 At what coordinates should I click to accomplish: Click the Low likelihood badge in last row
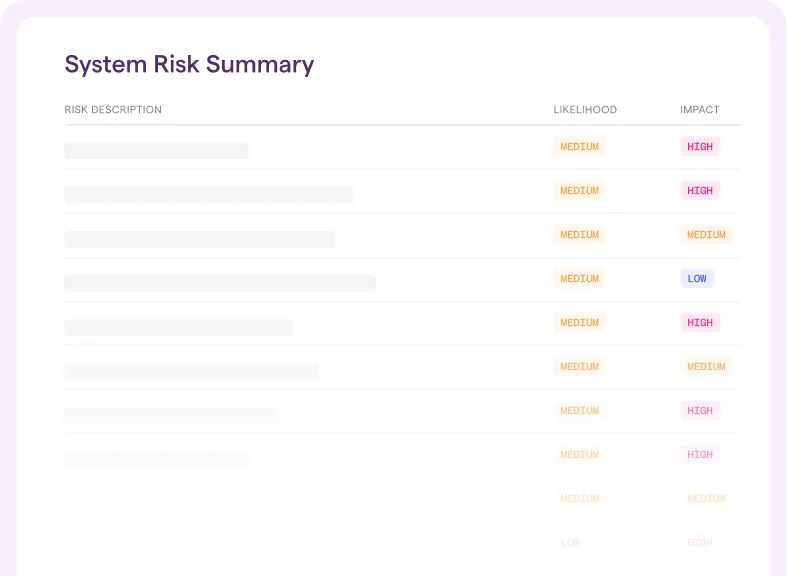570,543
